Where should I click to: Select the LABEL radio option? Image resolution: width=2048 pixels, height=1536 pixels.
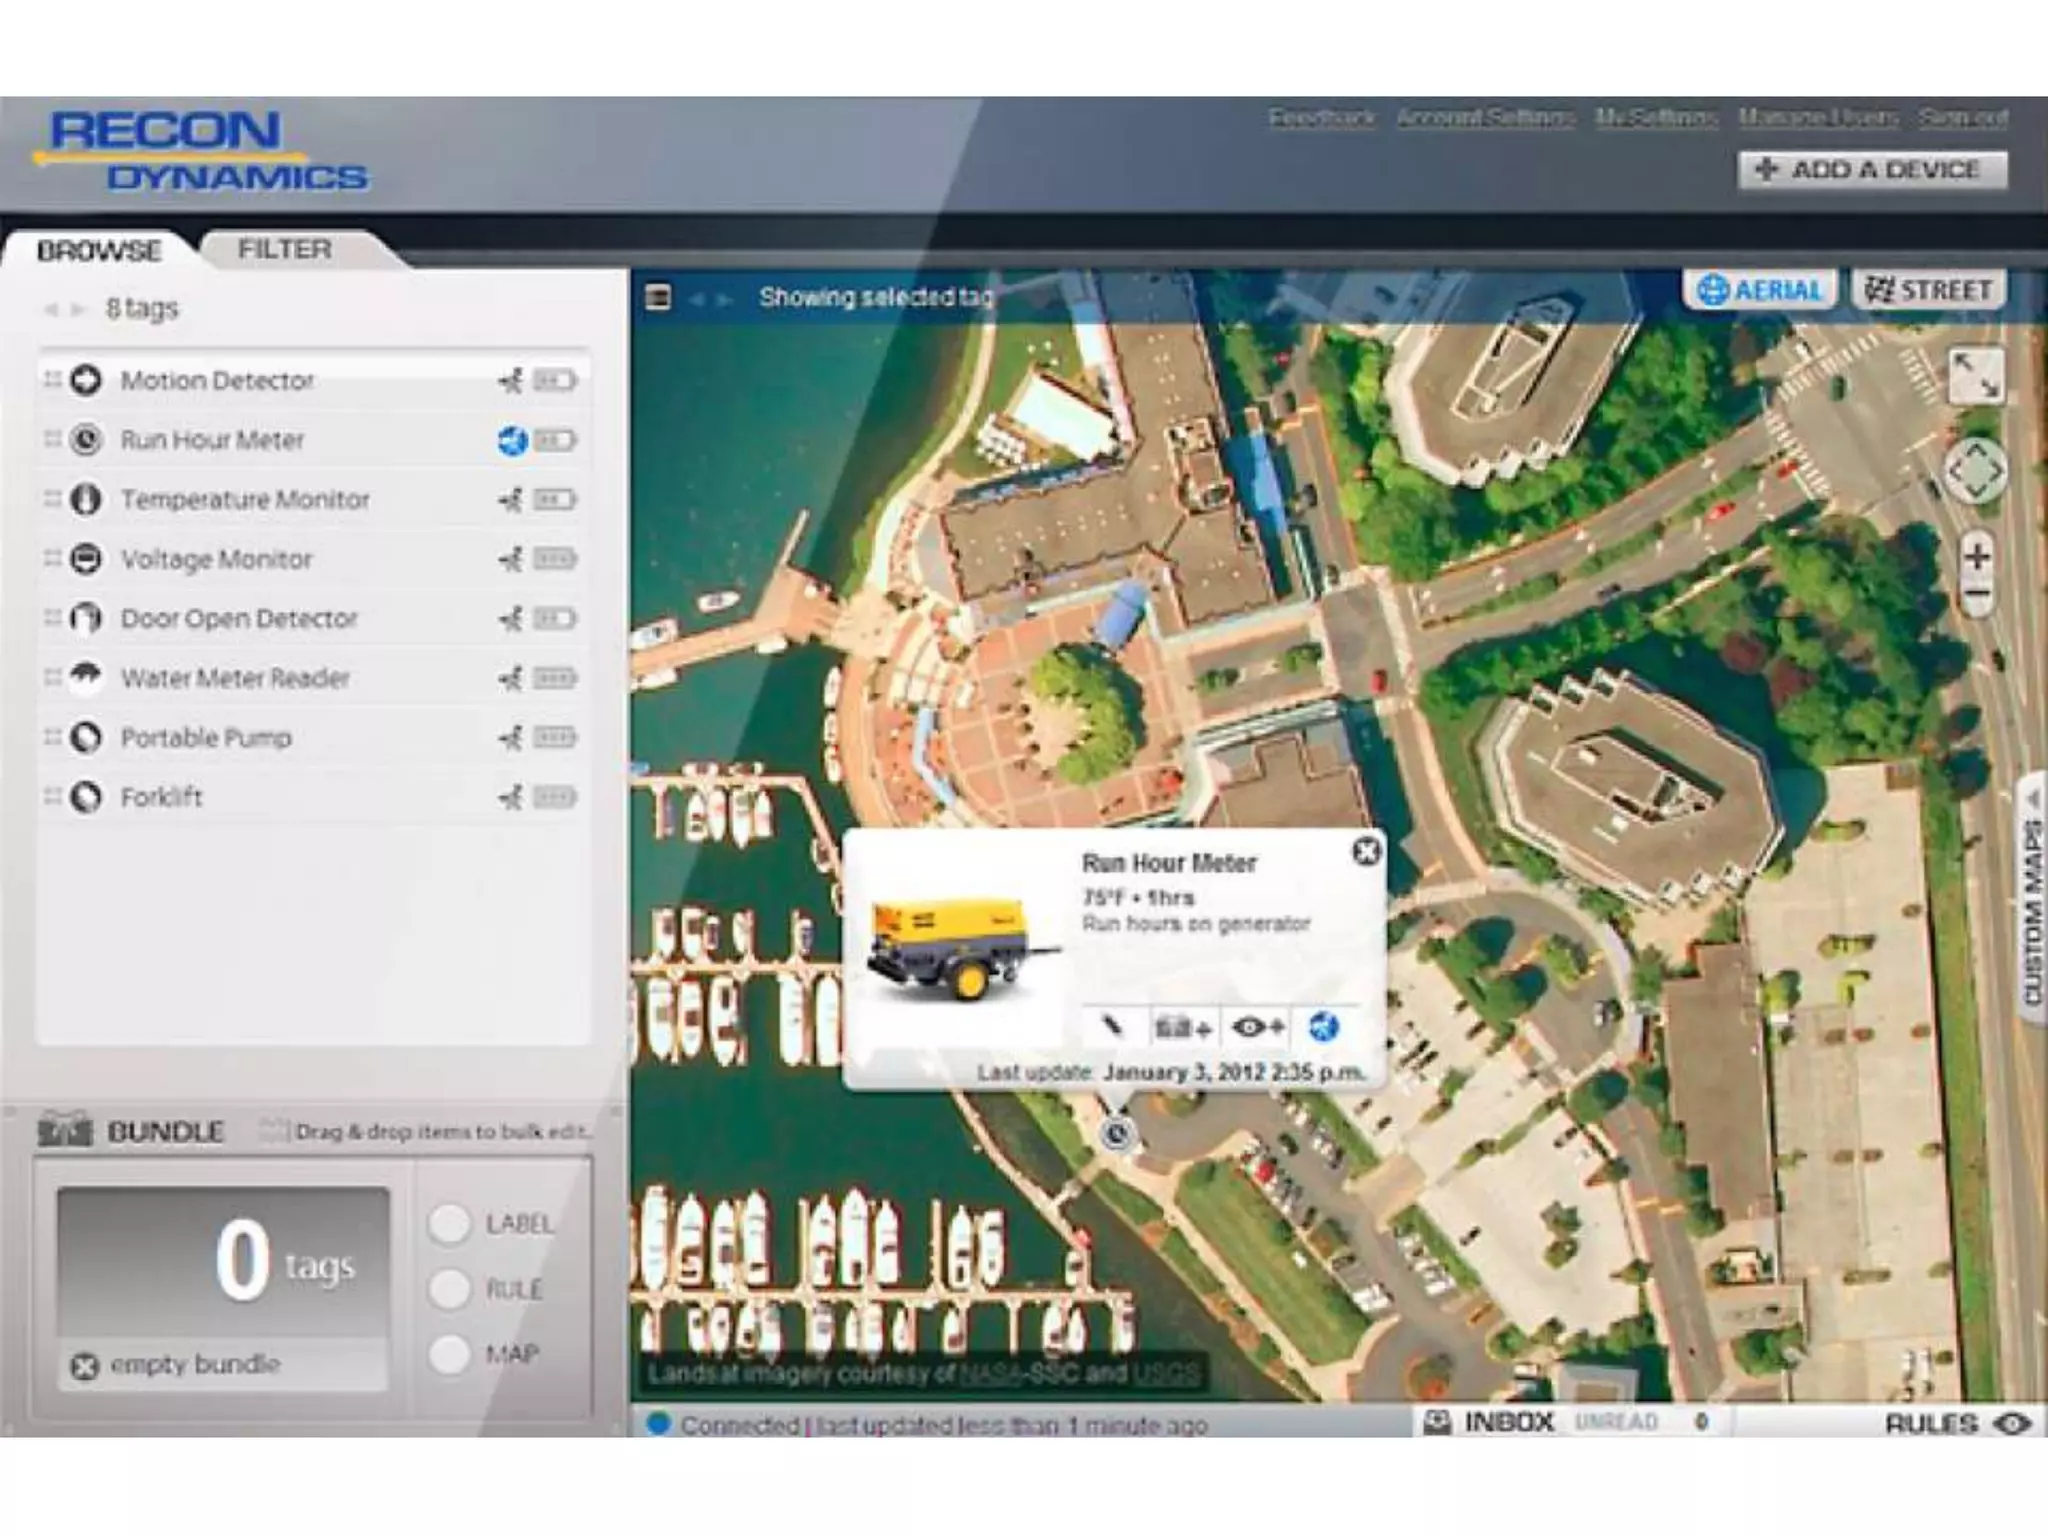point(450,1224)
